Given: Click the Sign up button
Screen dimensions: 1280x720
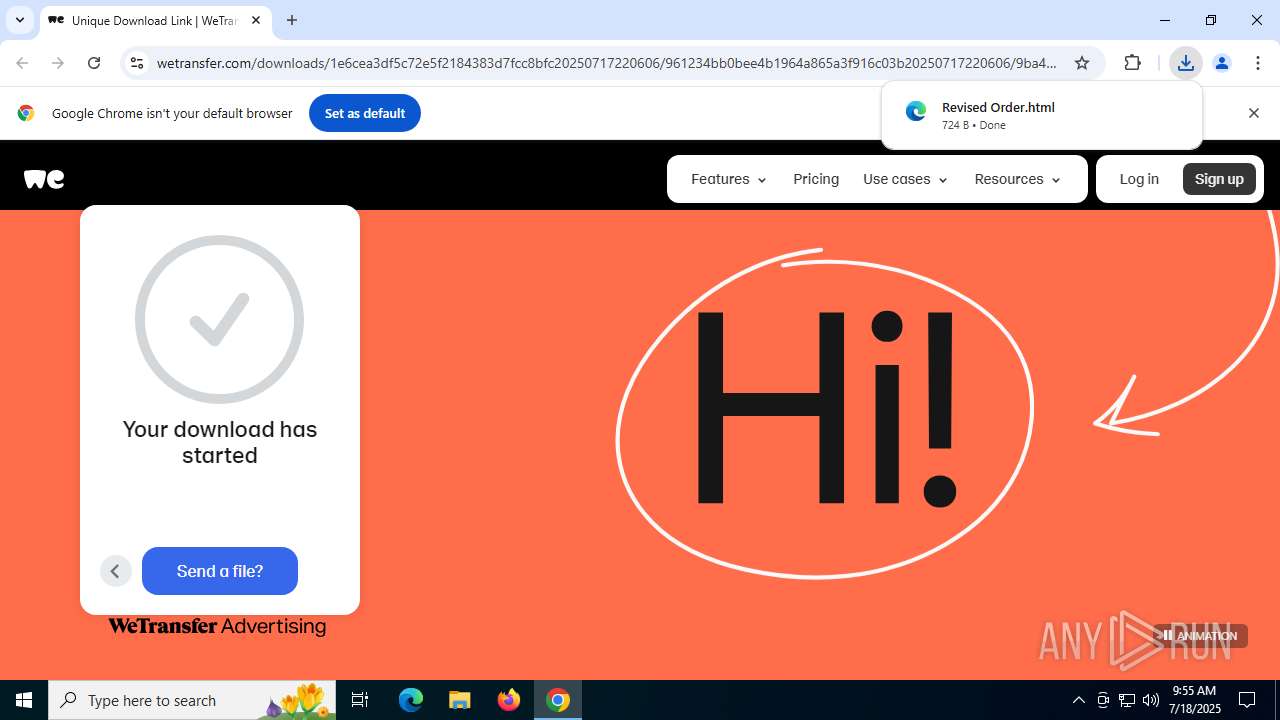Looking at the screenshot, I should (x=1219, y=179).
